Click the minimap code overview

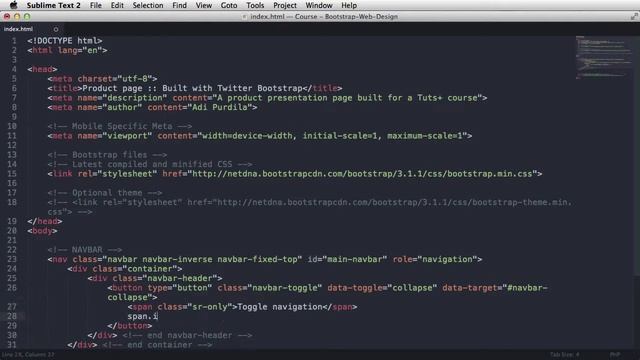604,57
